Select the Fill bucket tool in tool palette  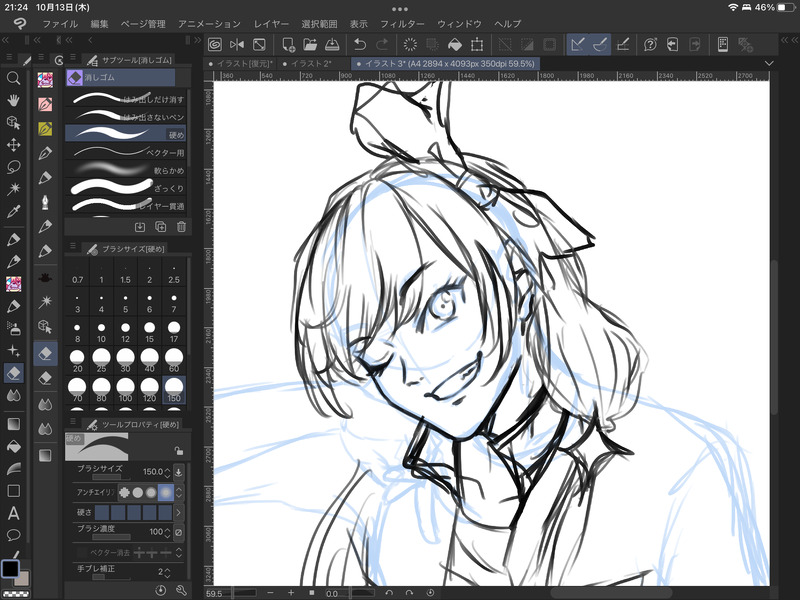pyautogui.click(x=13, y=446)
